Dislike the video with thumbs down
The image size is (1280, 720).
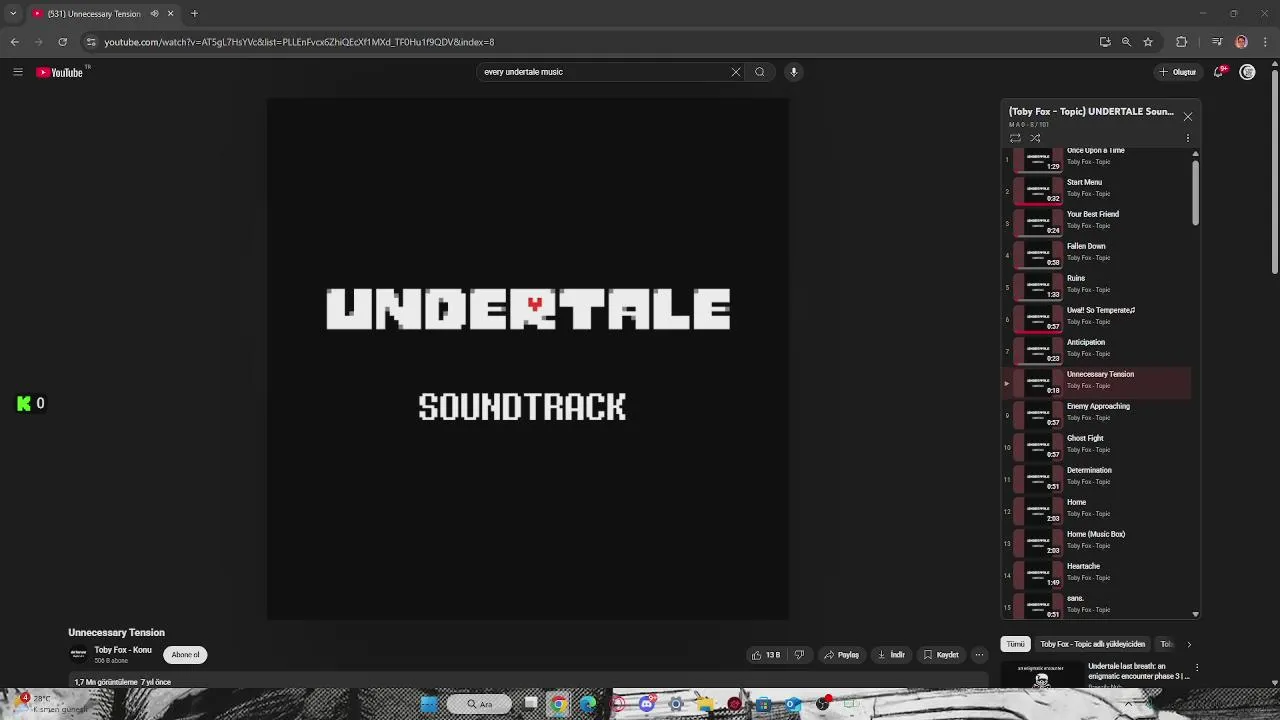[799, 655]
